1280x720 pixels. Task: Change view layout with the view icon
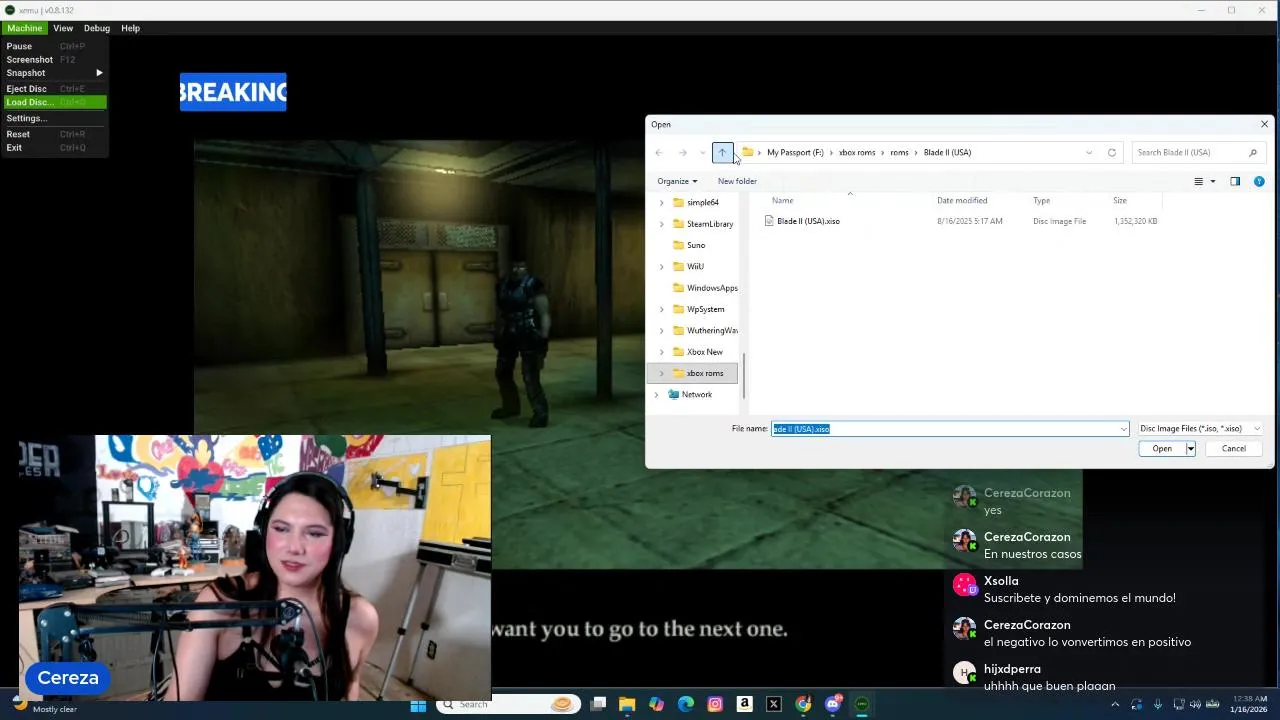[x=1198, y=181]
